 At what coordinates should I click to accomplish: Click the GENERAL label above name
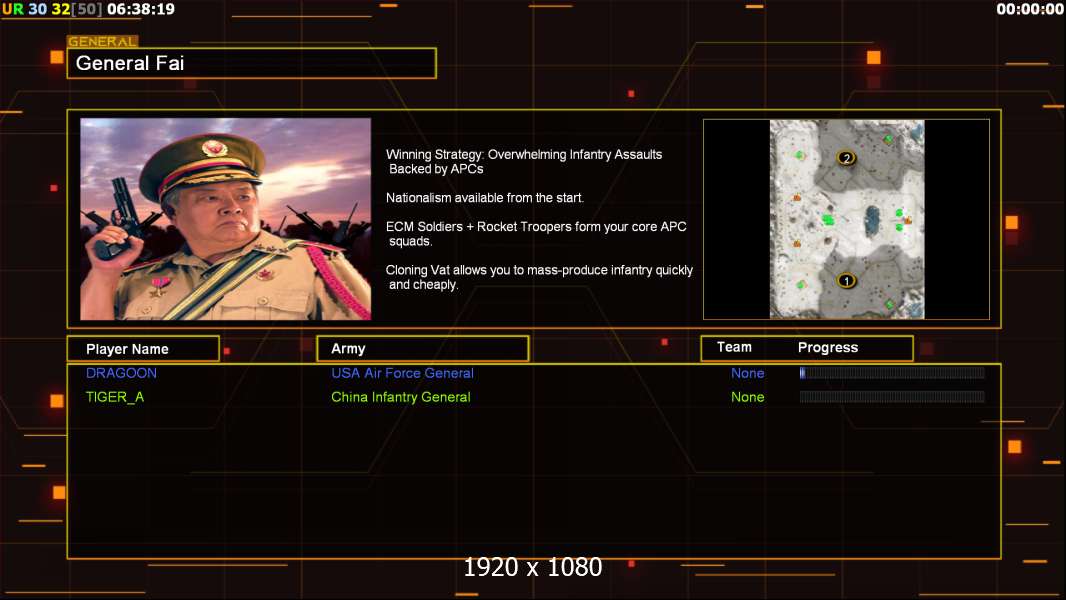coord(102,41)
